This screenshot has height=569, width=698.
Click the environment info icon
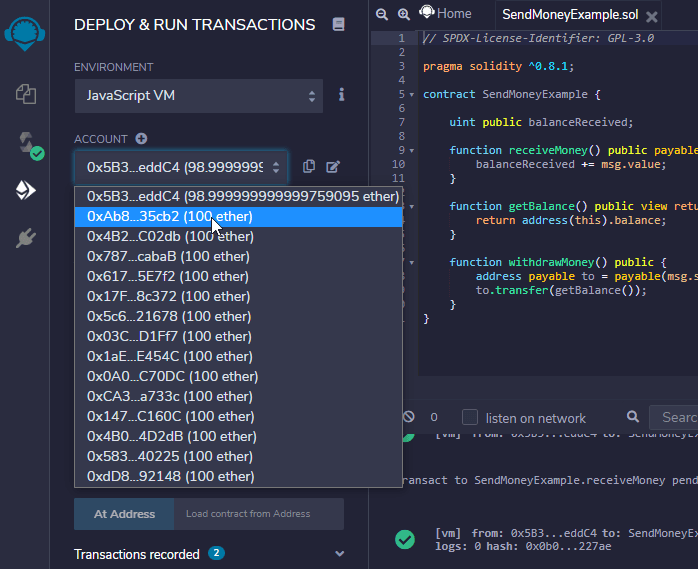coord(341,94)
